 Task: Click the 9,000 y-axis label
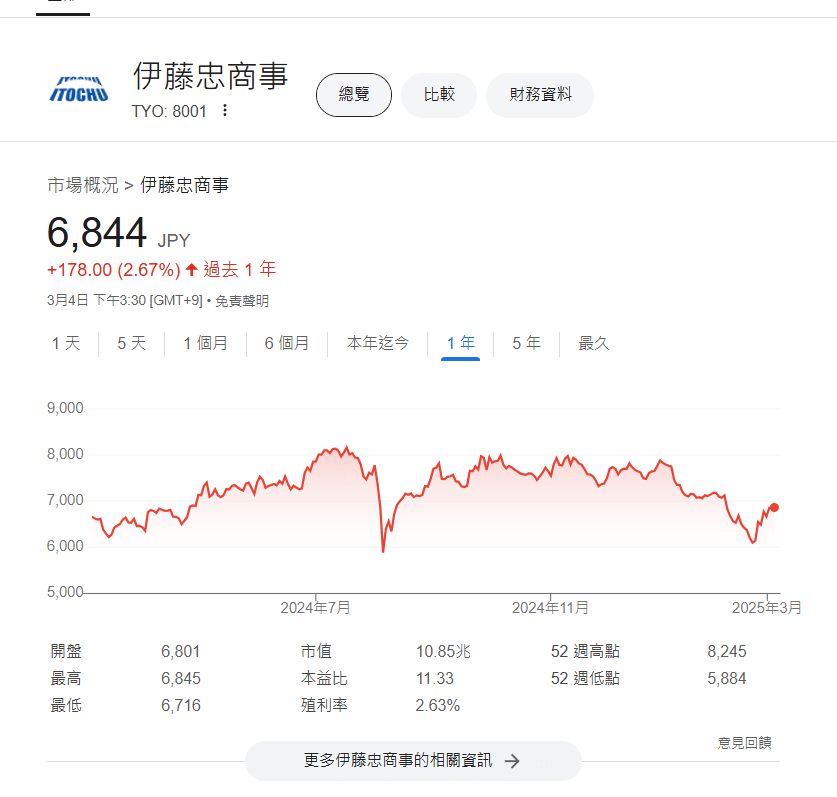coord(65,408)
